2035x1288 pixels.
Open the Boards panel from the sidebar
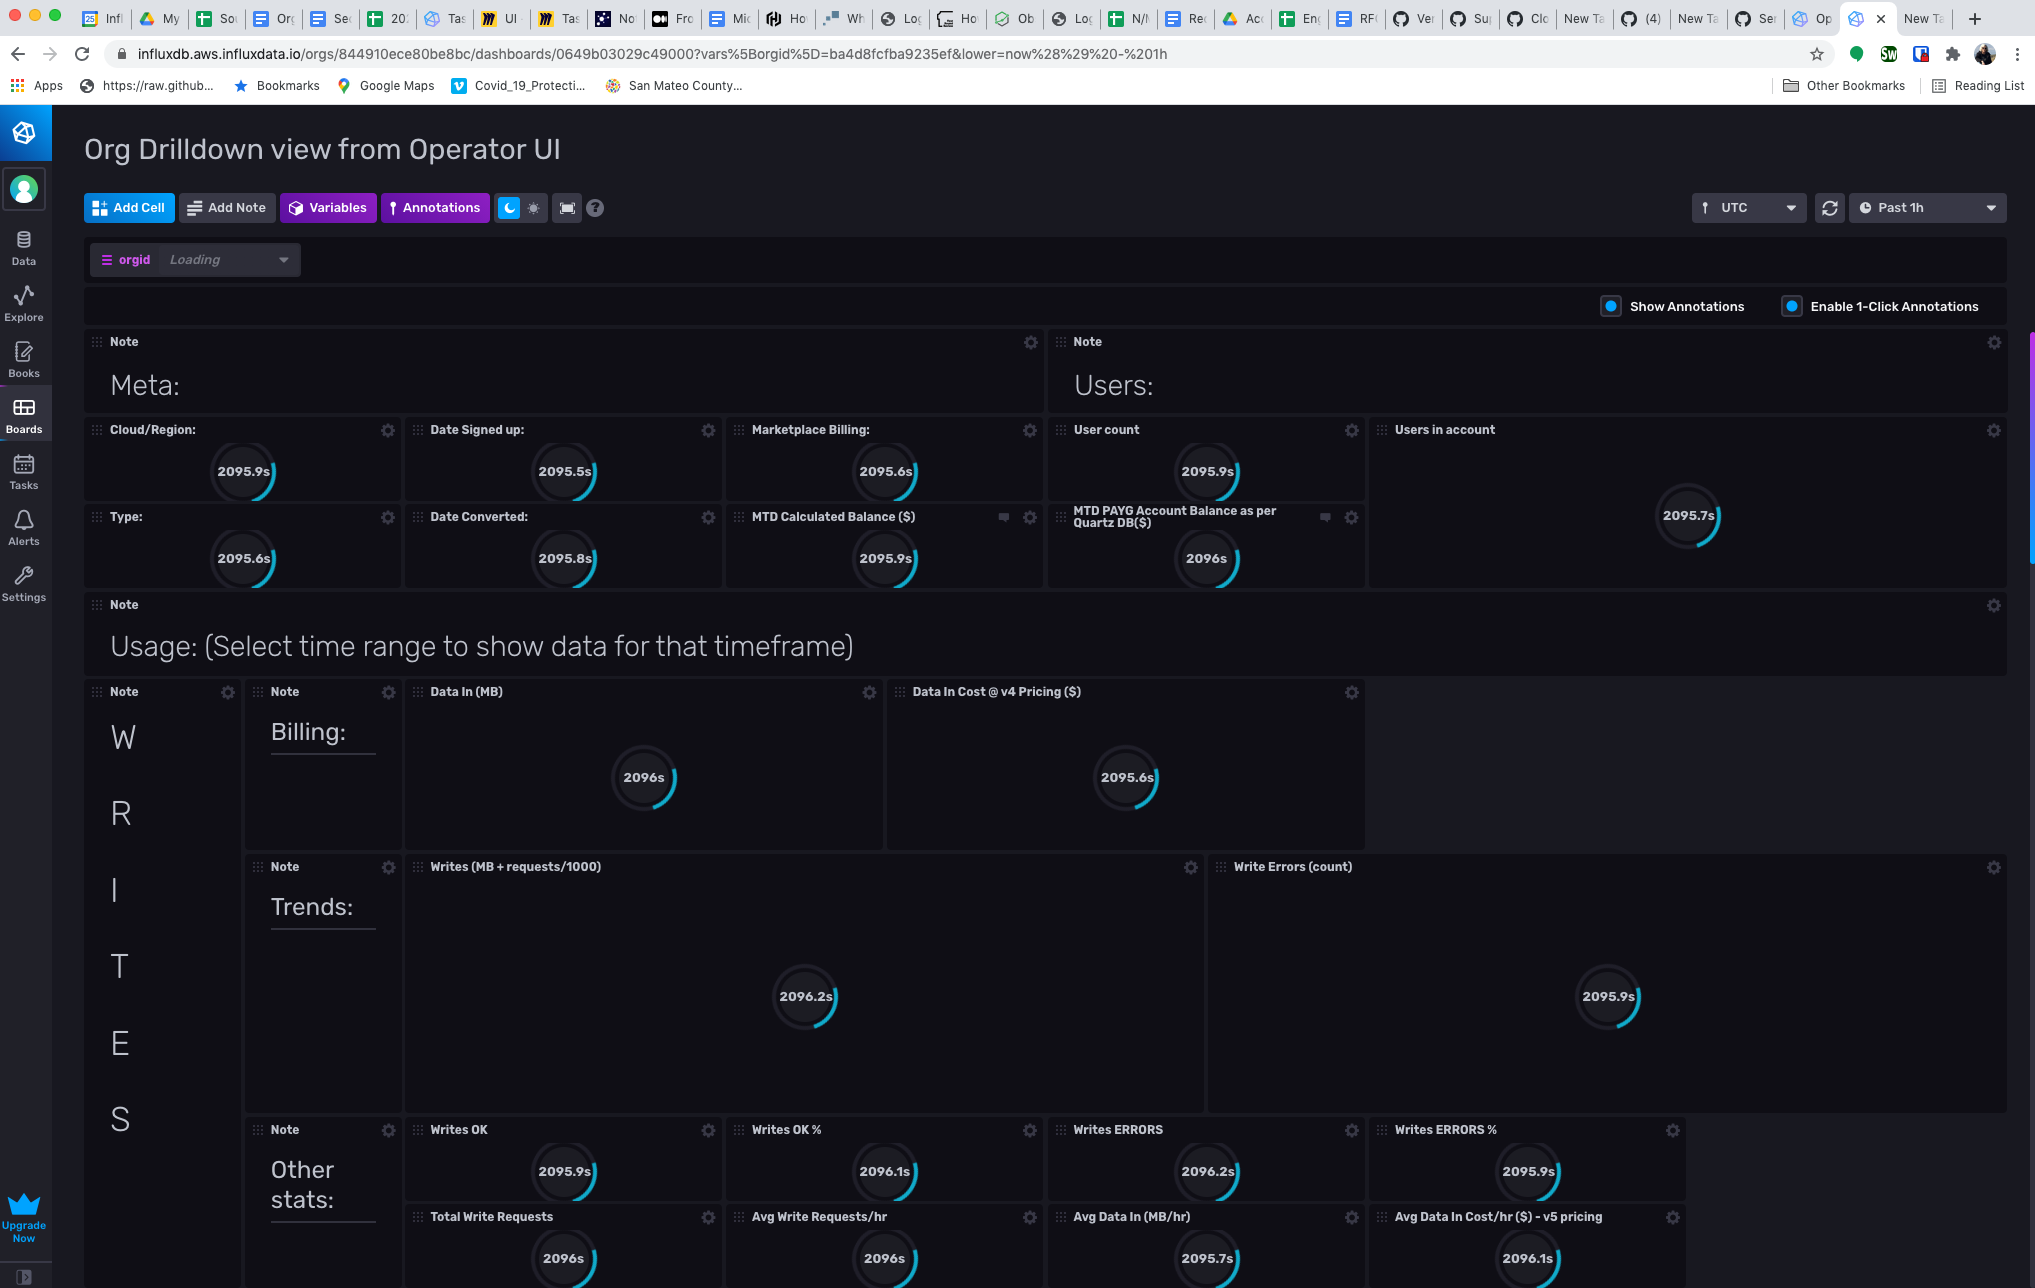23,413
